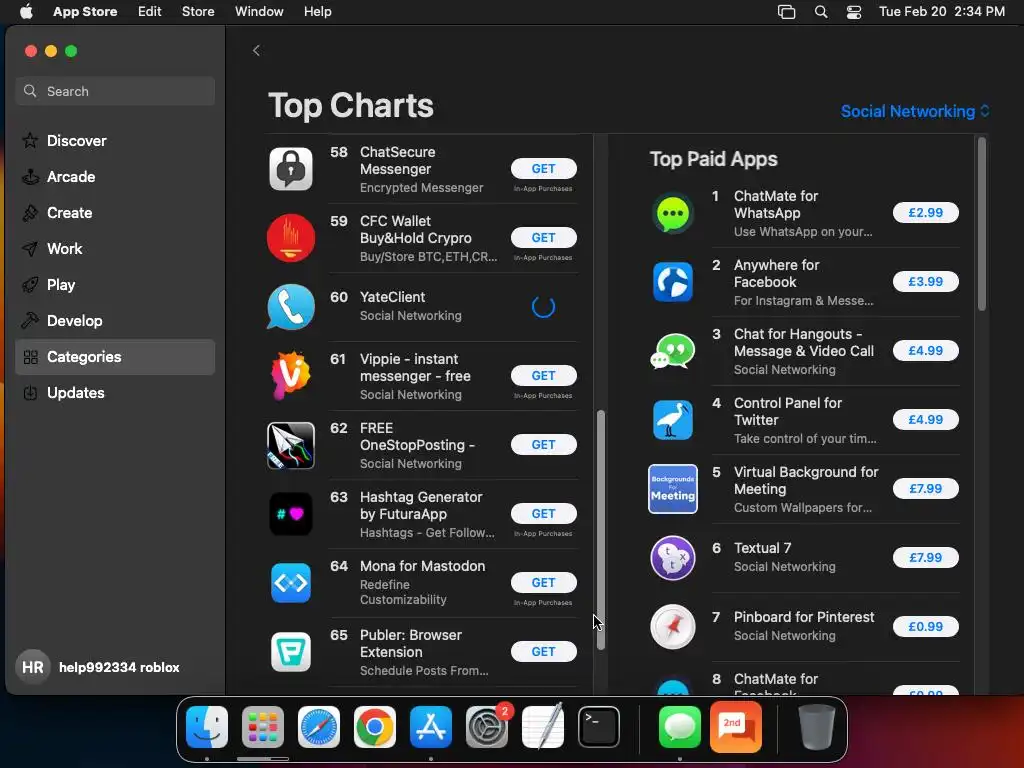Open the ChatSecure Messenger app icon
The image size is (1024, 768).
click(291, 169)
